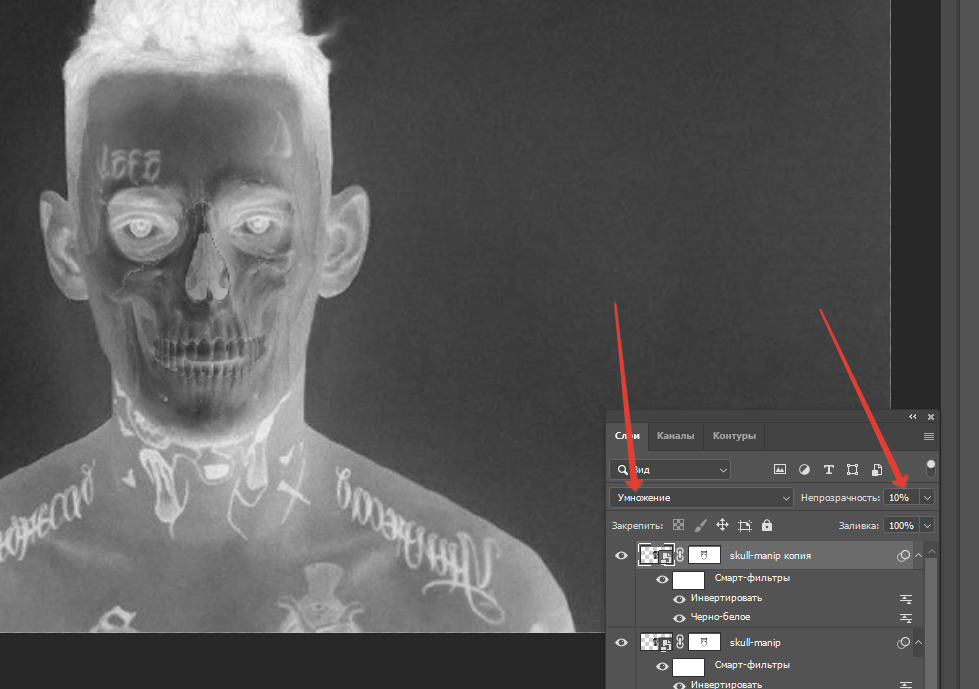Click link icon of skull-manip копия mask
The image size is (979, 689).
click(x=680, y=555)
